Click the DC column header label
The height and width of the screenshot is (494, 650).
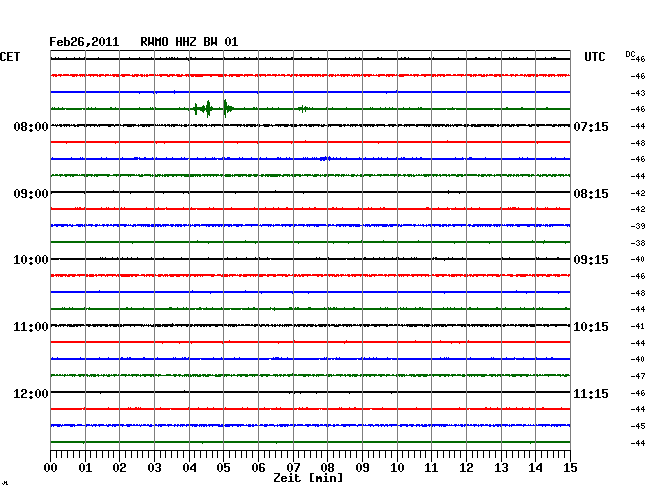pos(630,54)
